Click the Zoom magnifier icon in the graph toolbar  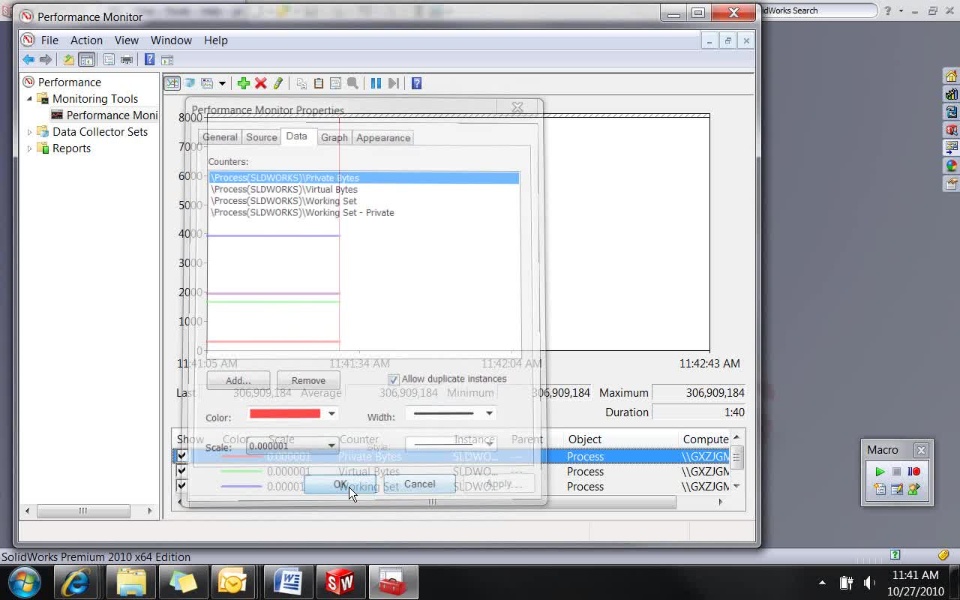pos(353,83)
